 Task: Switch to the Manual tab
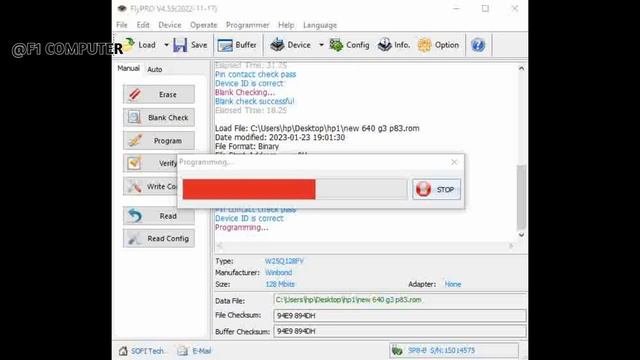(x=128, y=68)
